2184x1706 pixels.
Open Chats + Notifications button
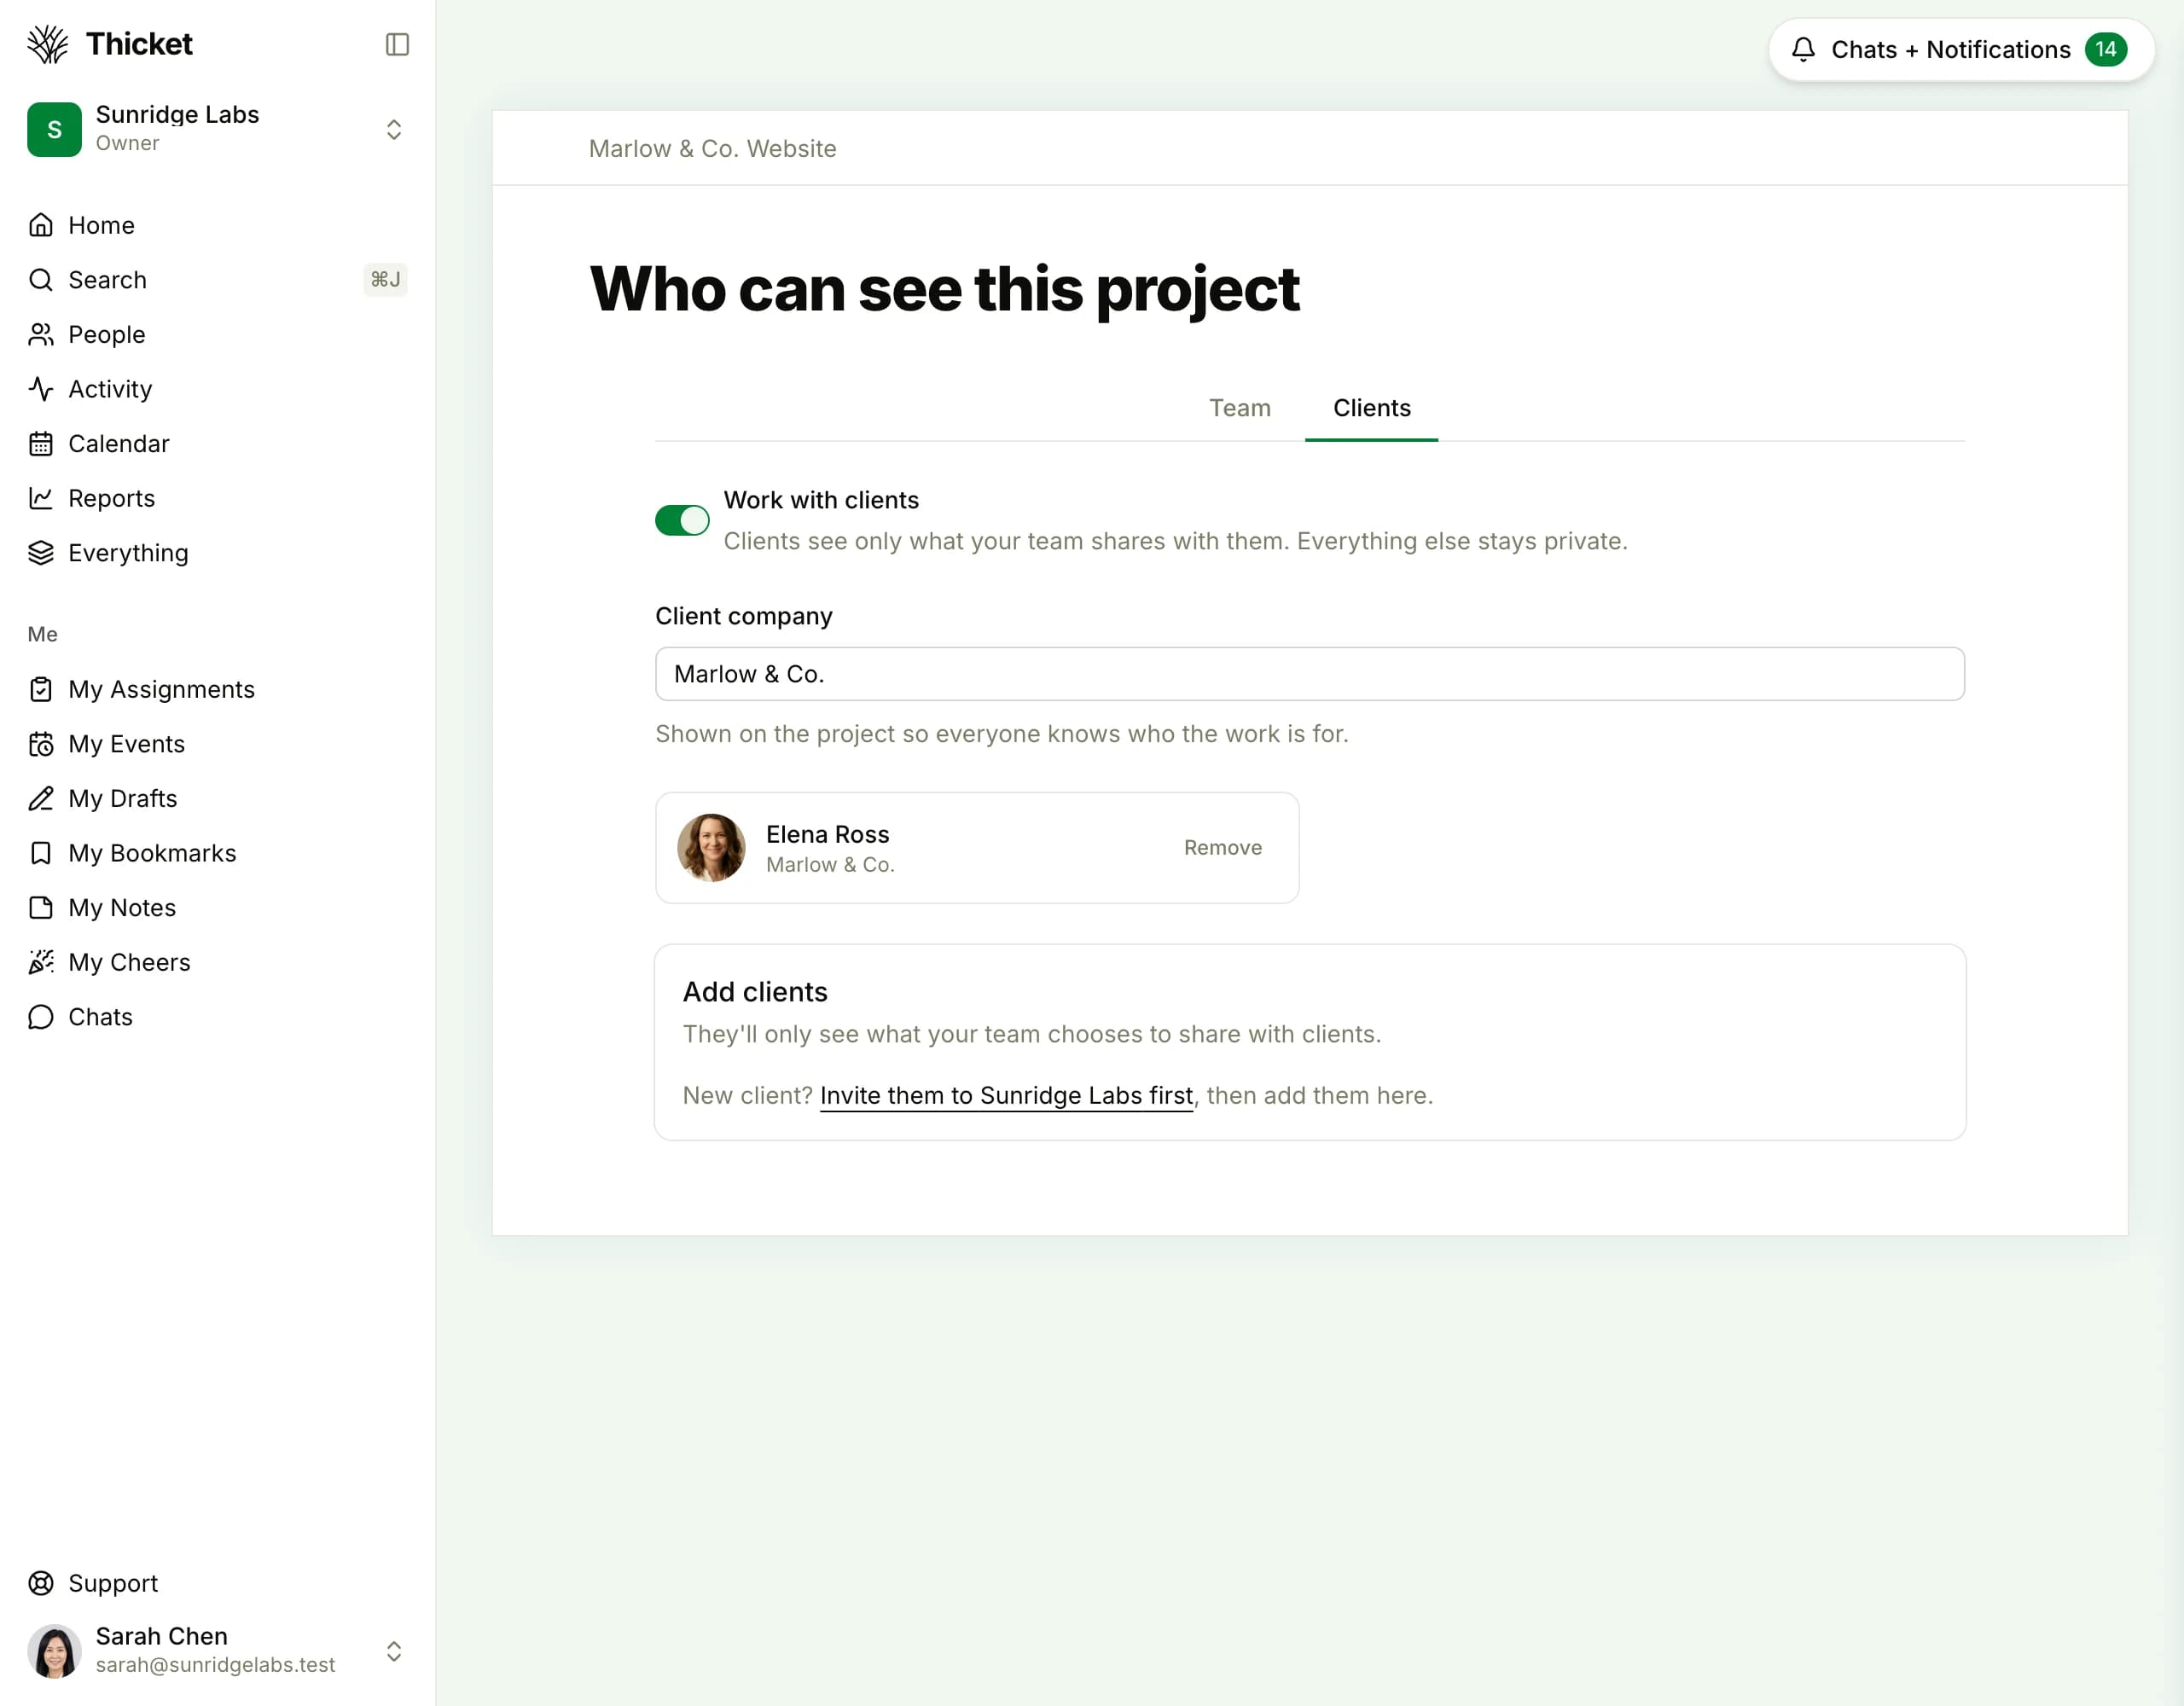(x=1961, y=49)
